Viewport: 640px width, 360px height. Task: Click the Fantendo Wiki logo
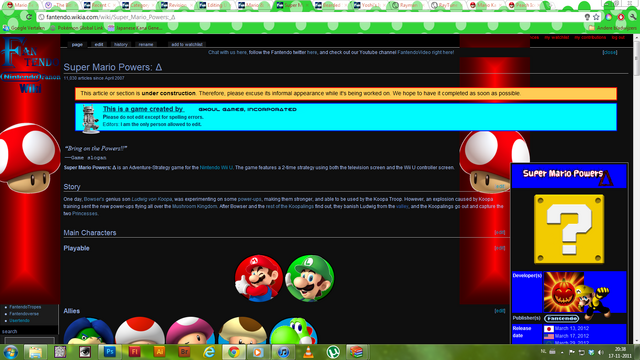[x=31, y=65]
